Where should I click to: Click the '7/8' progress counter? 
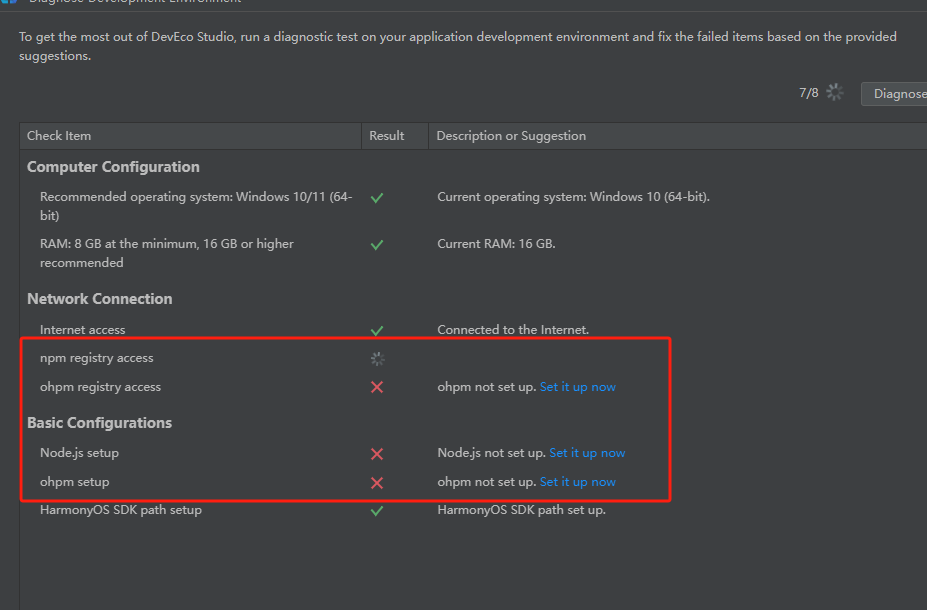809,93
